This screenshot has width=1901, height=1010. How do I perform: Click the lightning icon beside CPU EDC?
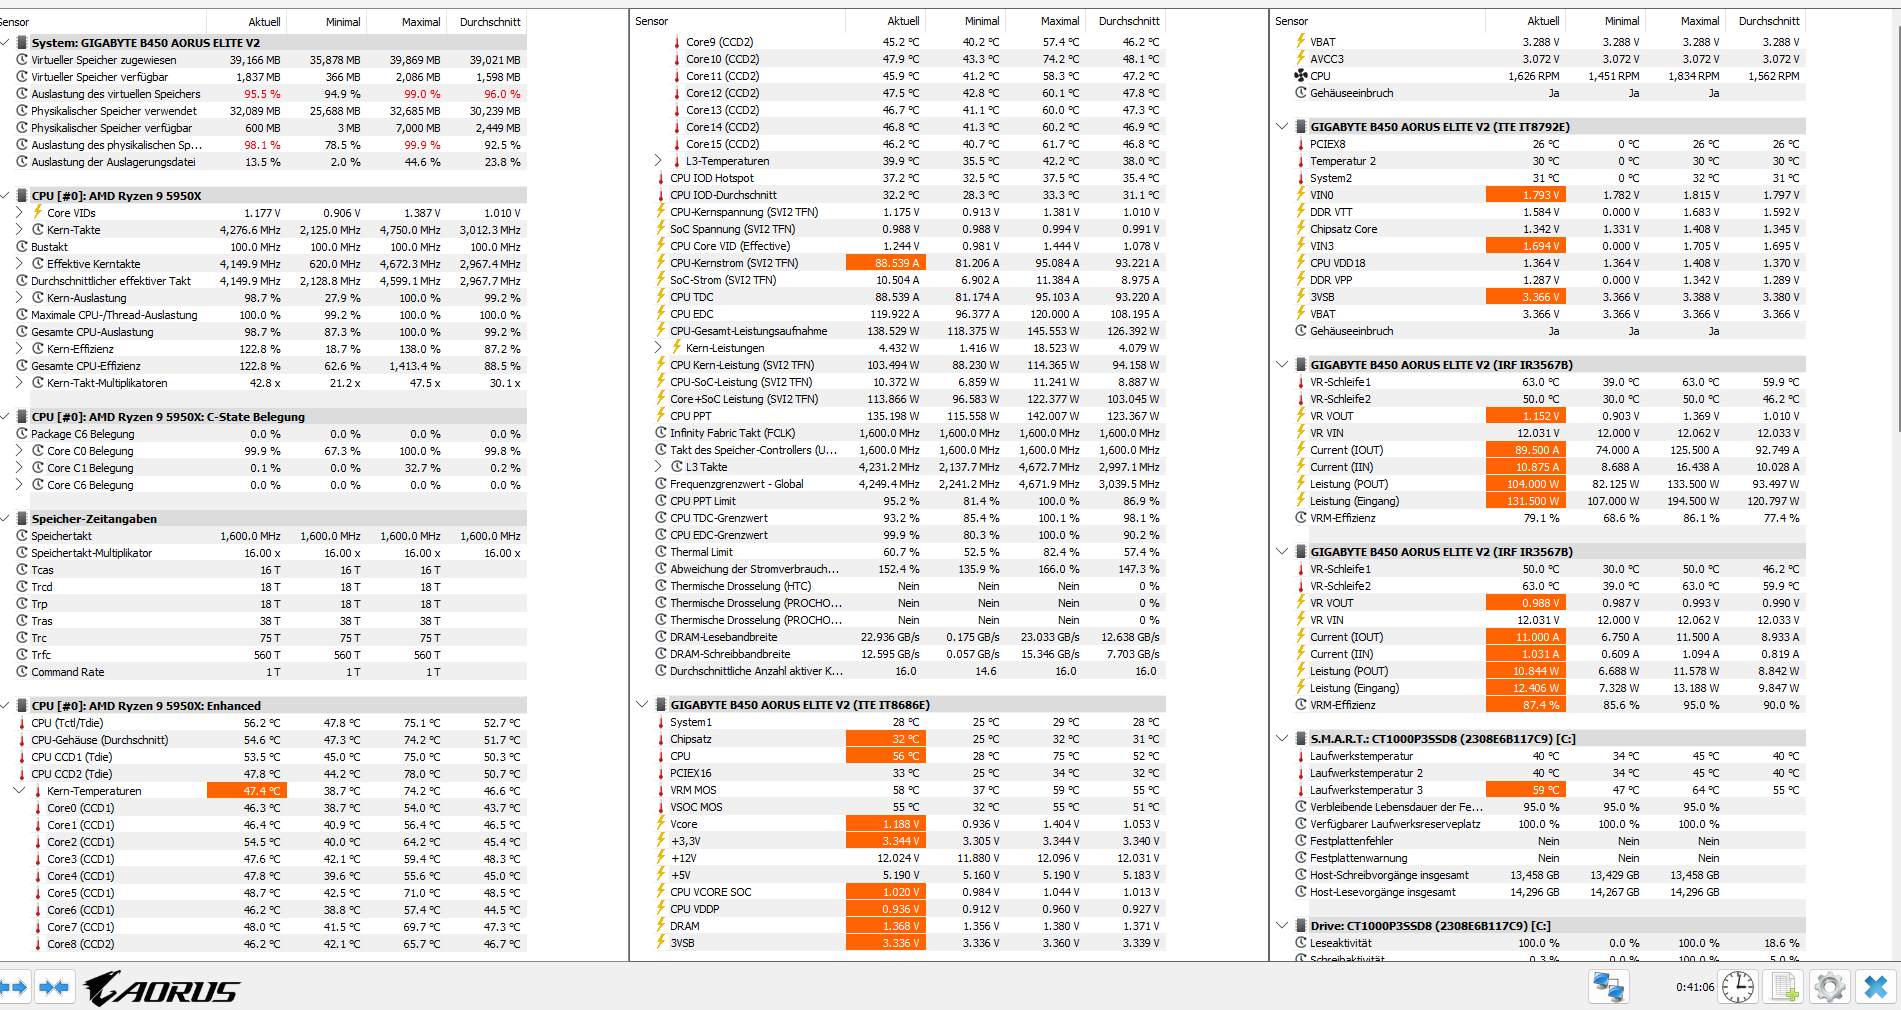coord(661,314)
